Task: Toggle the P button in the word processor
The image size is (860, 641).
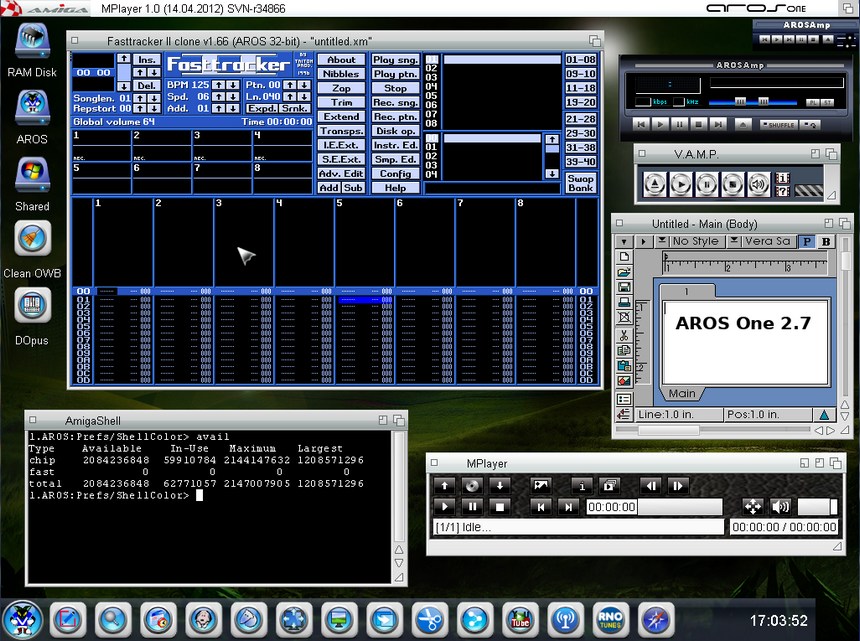Action: point(807,242)
